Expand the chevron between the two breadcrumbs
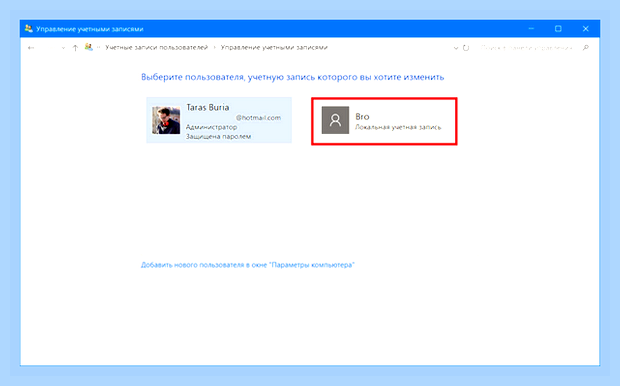620x386 pixels. (214, 48)
